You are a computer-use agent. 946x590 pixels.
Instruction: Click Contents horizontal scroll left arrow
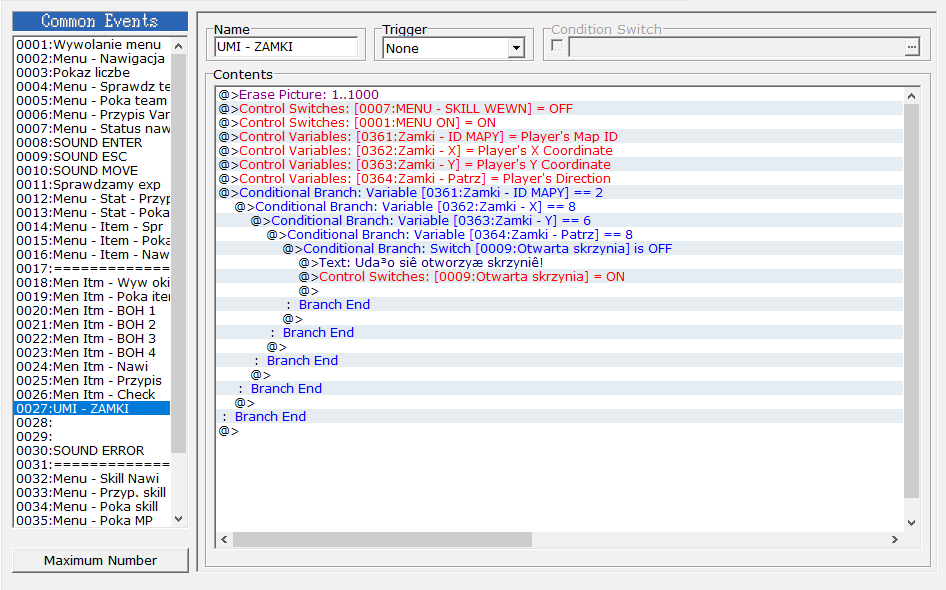pyautogui.click(x=224, y=539)
